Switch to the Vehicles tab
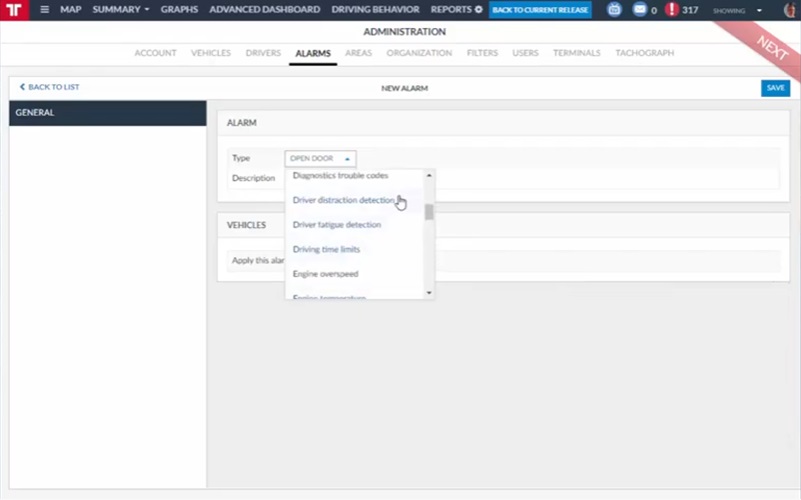 (211, 53)
